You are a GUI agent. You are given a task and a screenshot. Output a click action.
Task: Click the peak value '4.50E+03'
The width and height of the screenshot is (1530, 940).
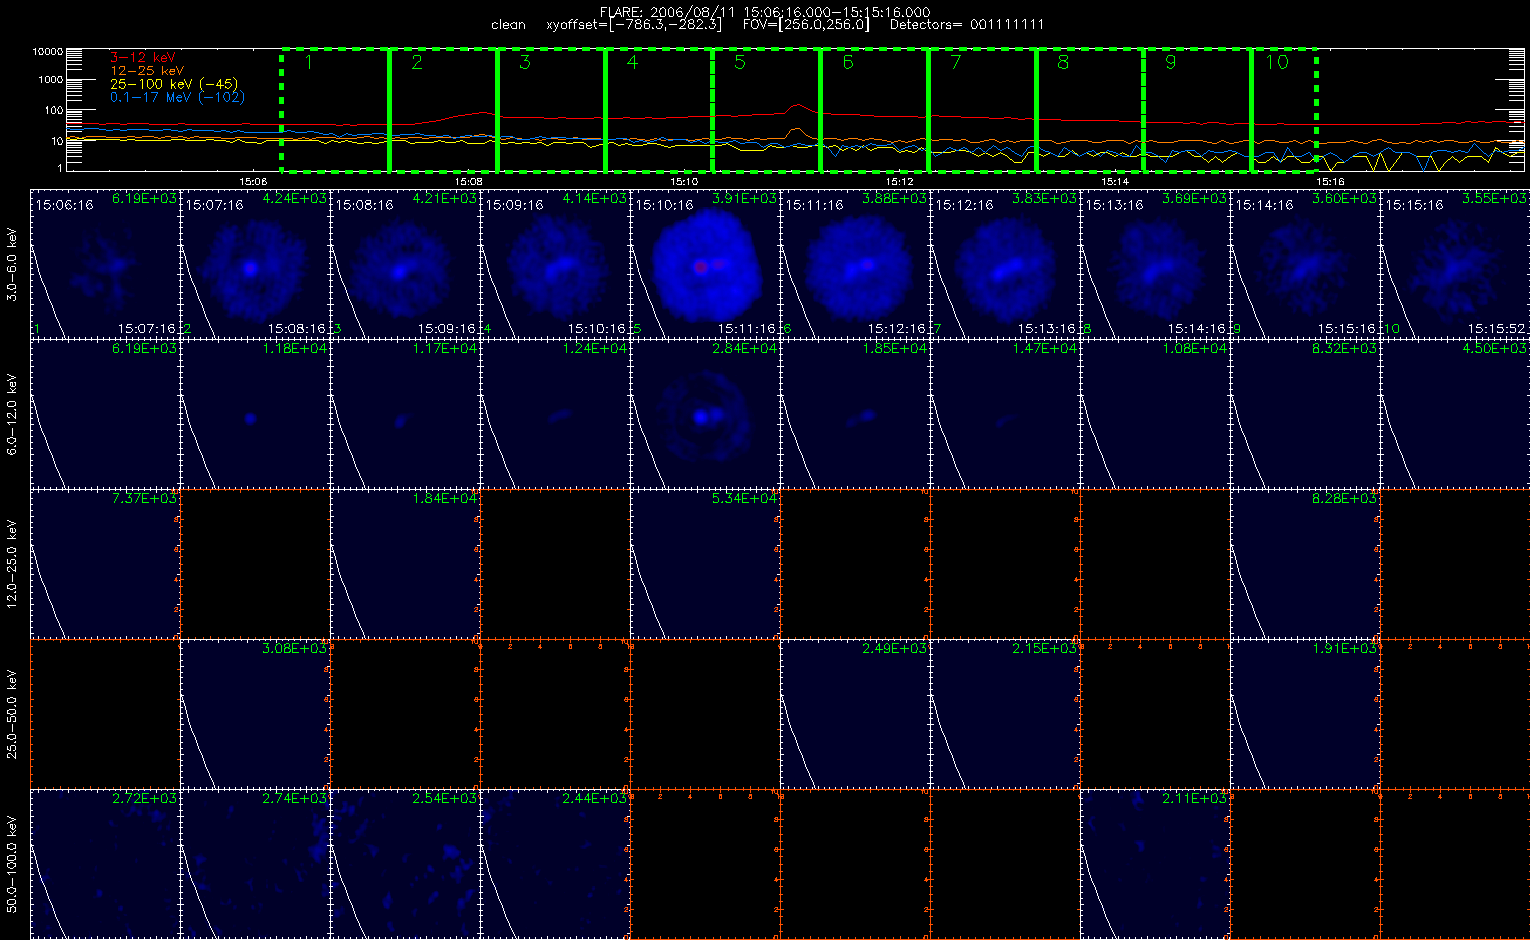(1495, 349)
